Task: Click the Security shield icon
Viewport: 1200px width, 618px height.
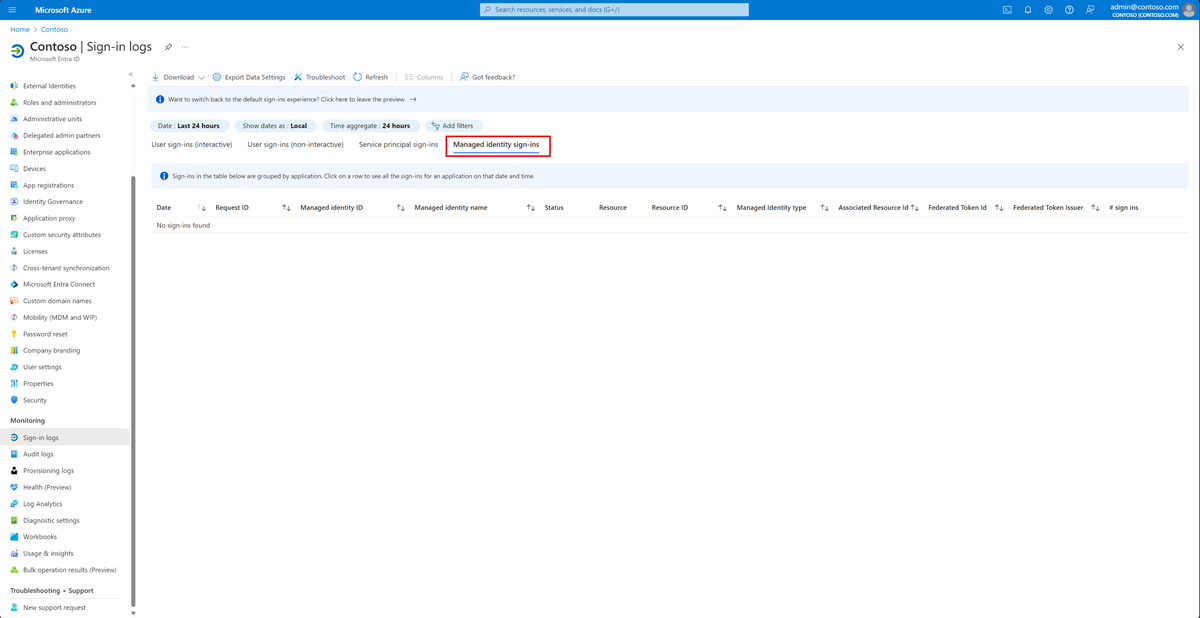Action: [x=14, y=400]
